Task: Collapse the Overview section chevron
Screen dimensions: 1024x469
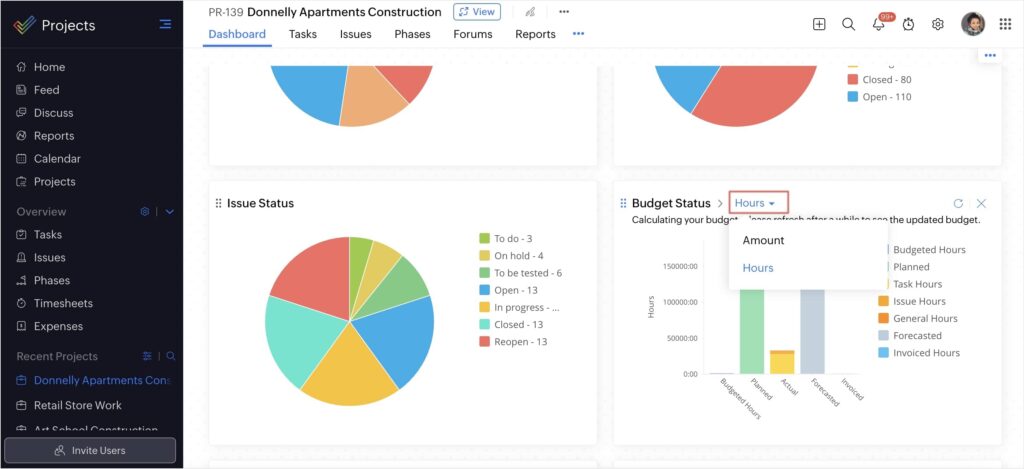Action: point(170,212)
